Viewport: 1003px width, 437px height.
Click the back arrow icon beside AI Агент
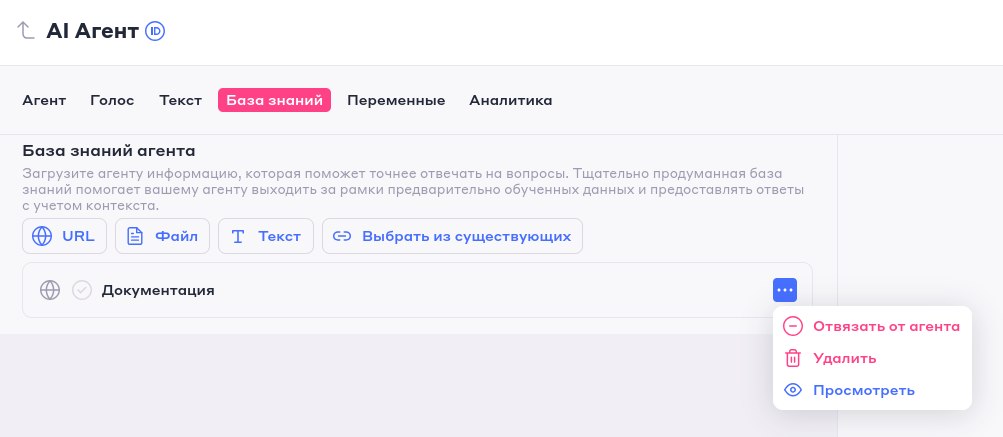point(25,30)
